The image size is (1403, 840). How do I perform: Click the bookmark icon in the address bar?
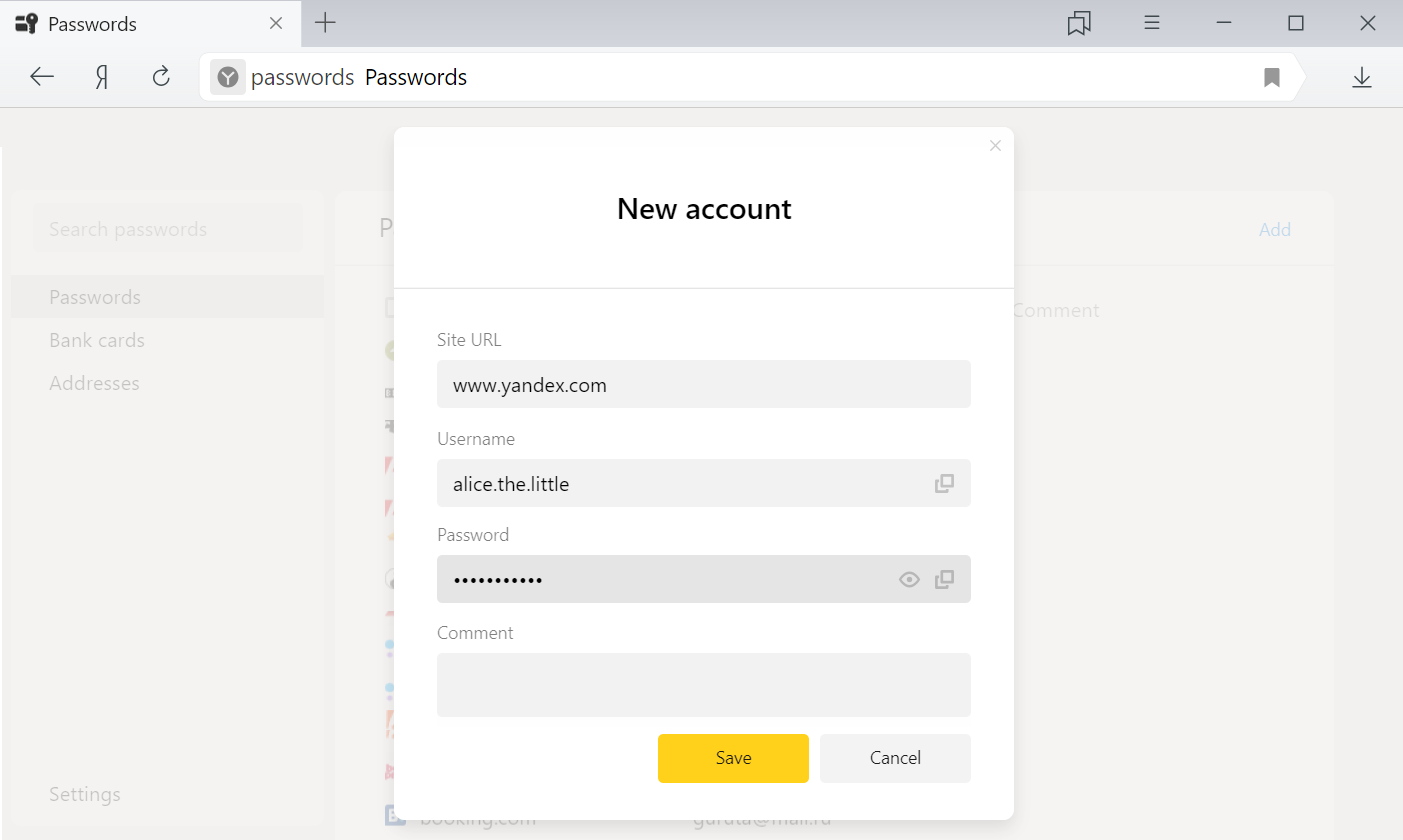click(x=1272, y=78)
